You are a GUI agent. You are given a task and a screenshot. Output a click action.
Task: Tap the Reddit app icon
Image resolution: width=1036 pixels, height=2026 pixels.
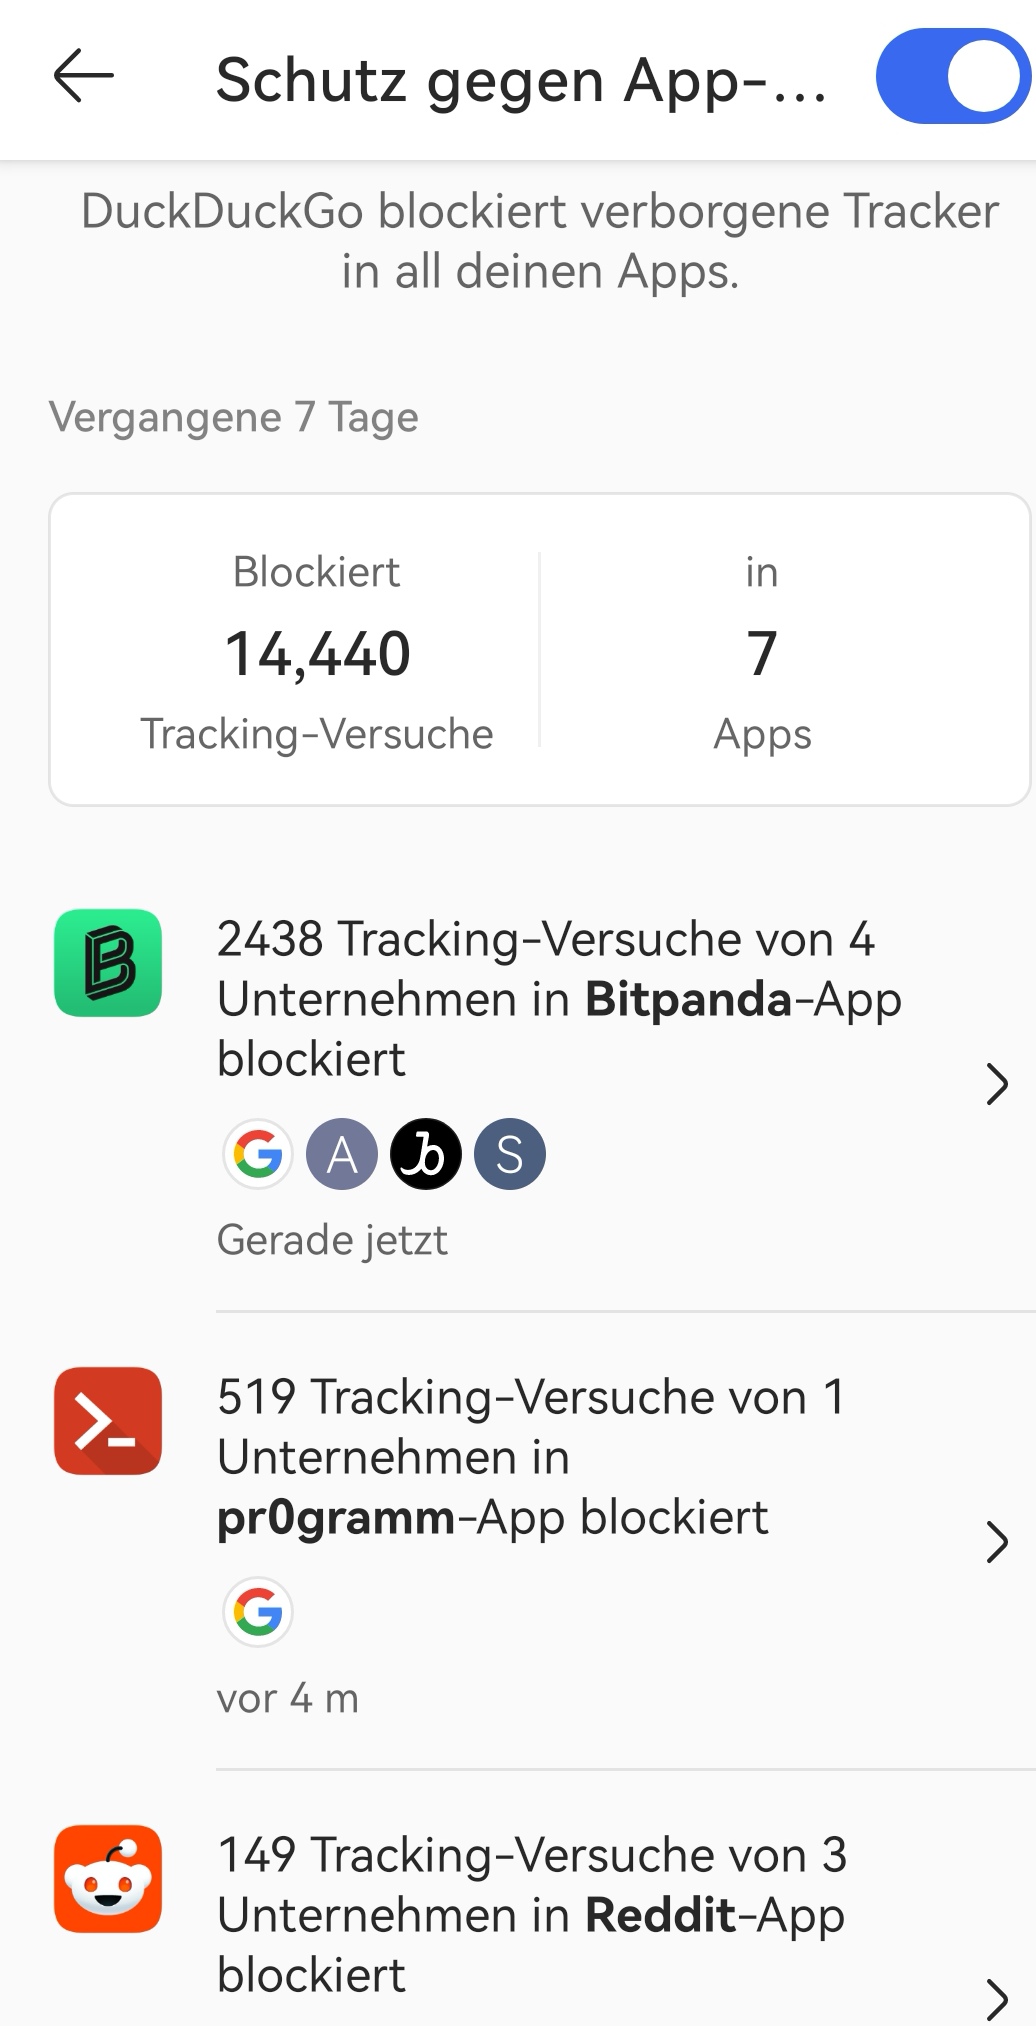(x=108, y=1879)
